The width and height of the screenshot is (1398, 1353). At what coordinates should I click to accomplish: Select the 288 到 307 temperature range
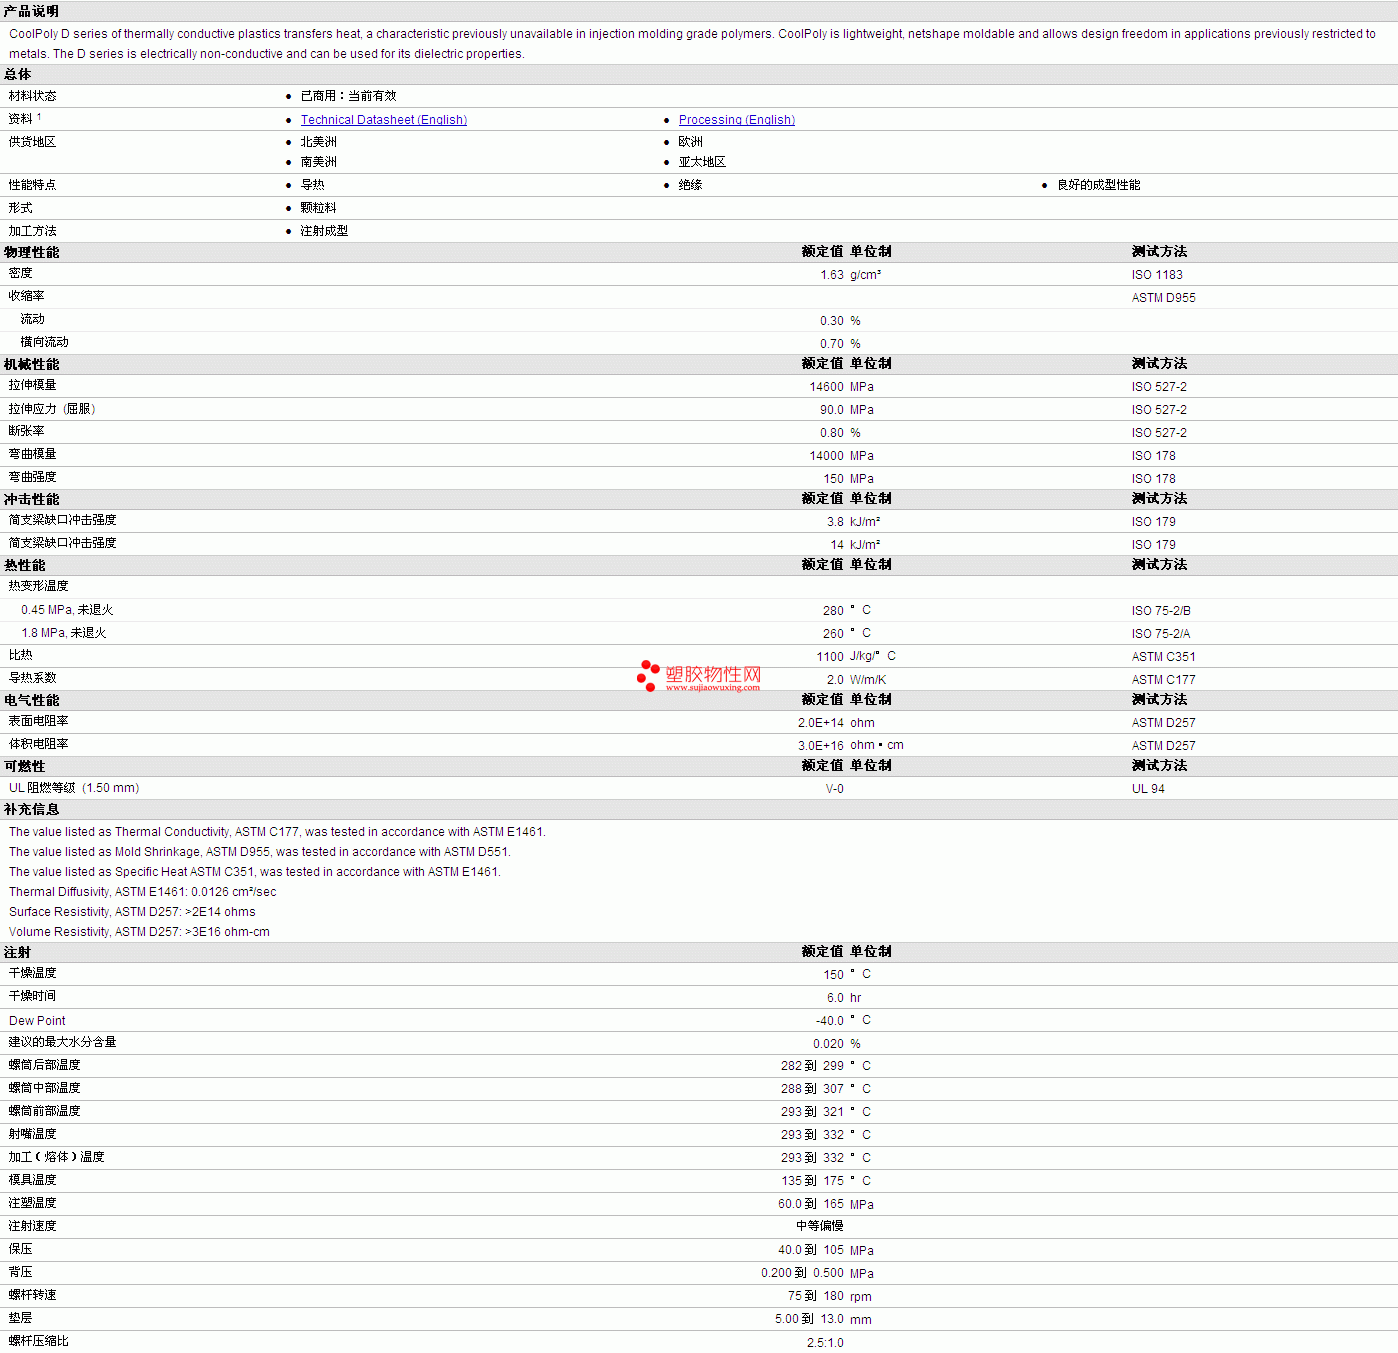click(x=812, y=1089)
